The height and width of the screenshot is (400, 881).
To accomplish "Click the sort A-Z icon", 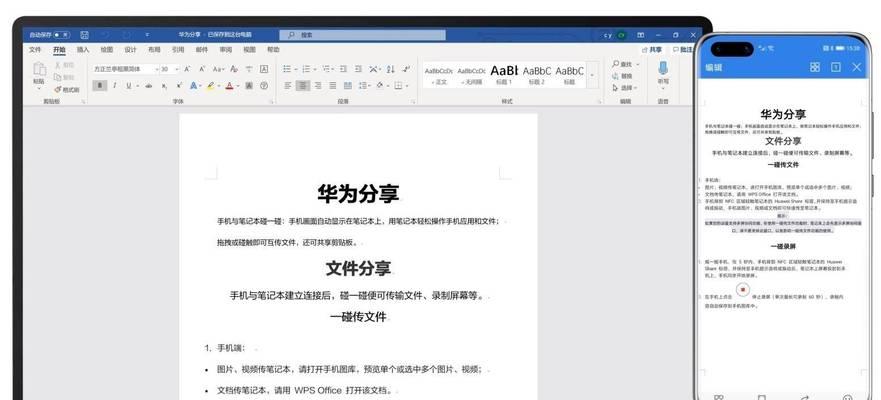I will point(390,69).
